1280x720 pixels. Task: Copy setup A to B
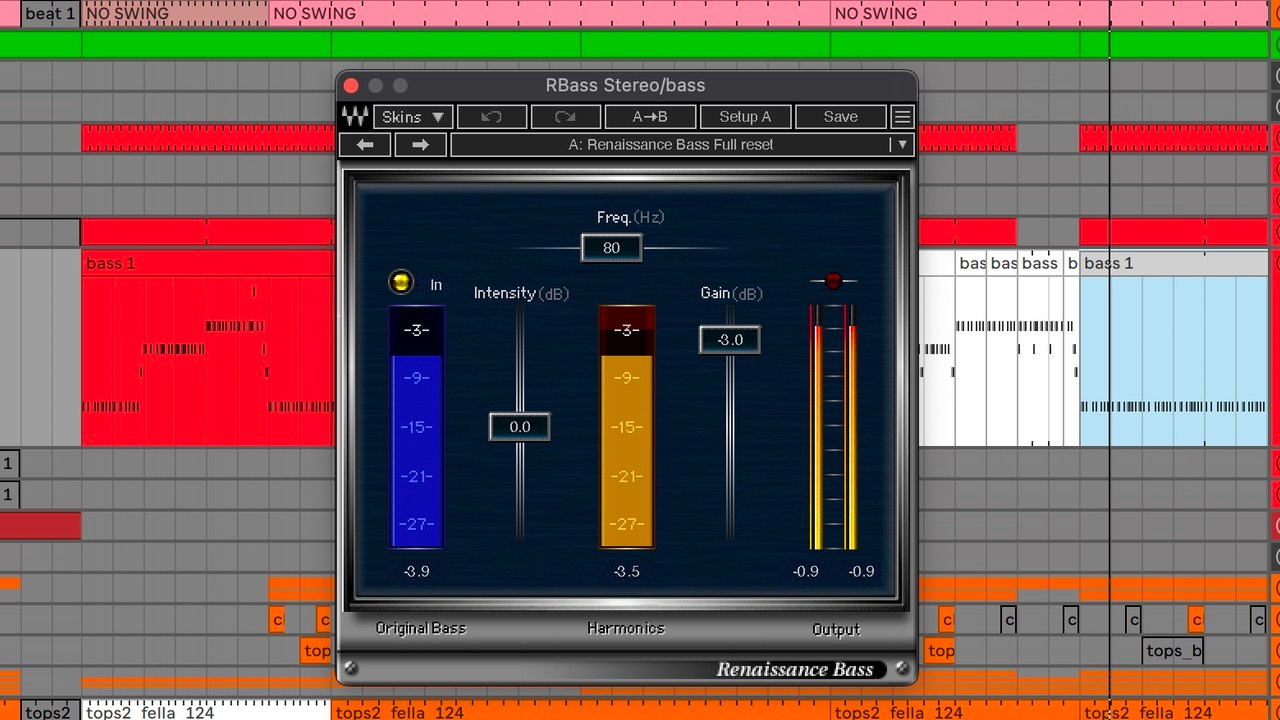click(x=650, y=117)
